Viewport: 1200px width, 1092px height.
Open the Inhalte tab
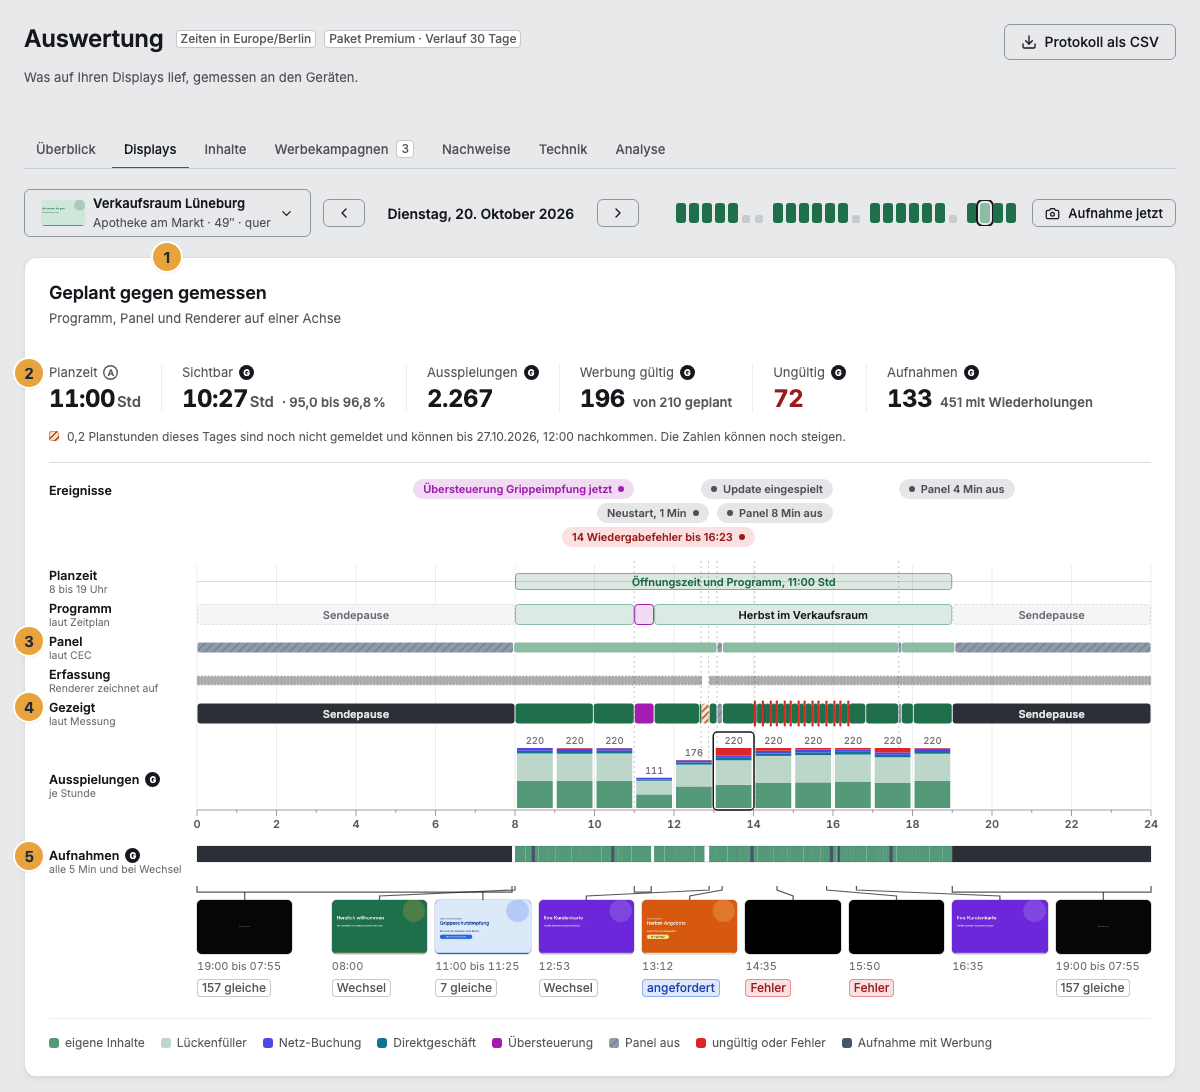tap(225, 149)
